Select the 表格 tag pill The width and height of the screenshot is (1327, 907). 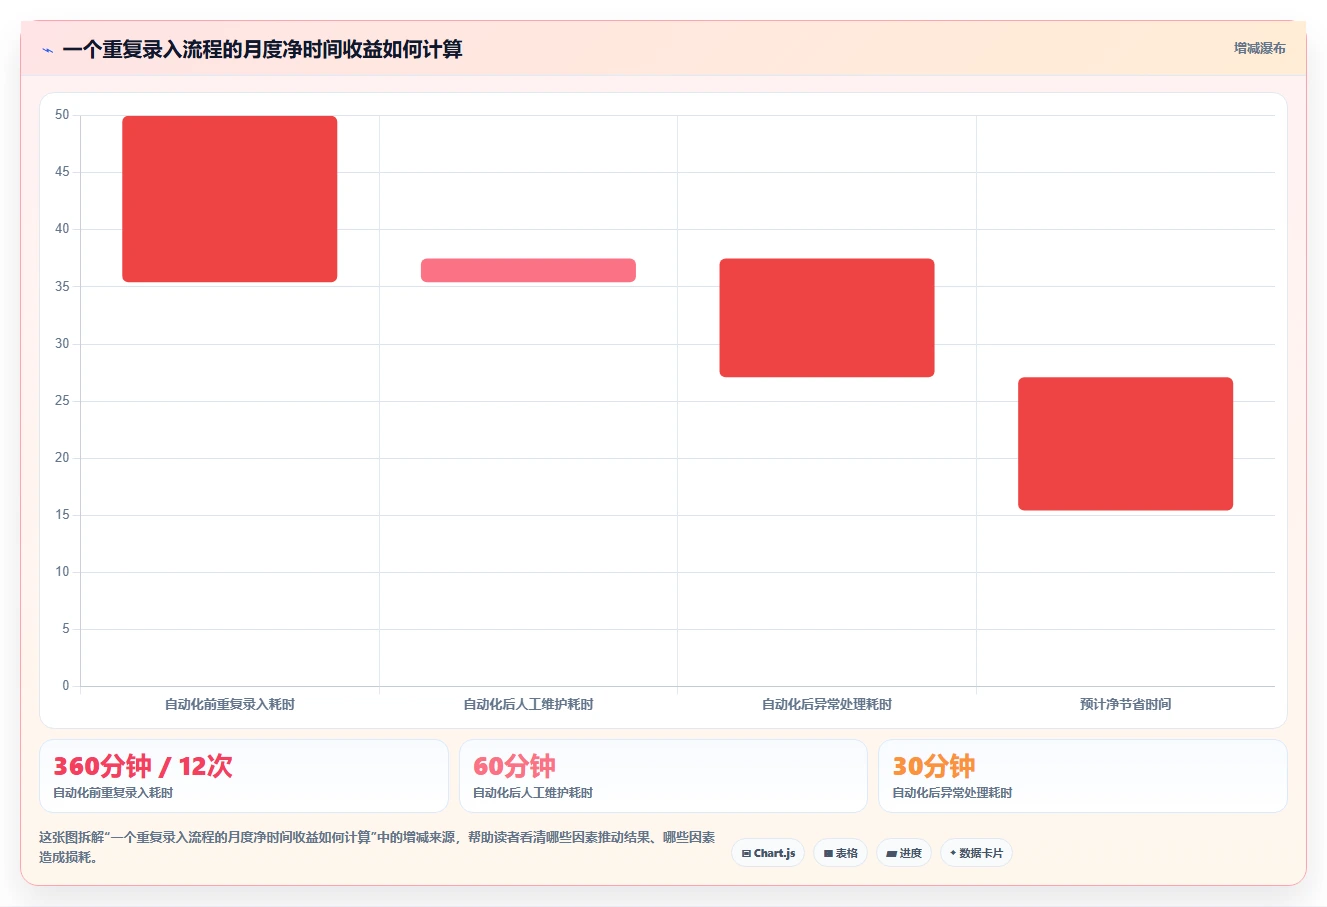coord(840,853)
